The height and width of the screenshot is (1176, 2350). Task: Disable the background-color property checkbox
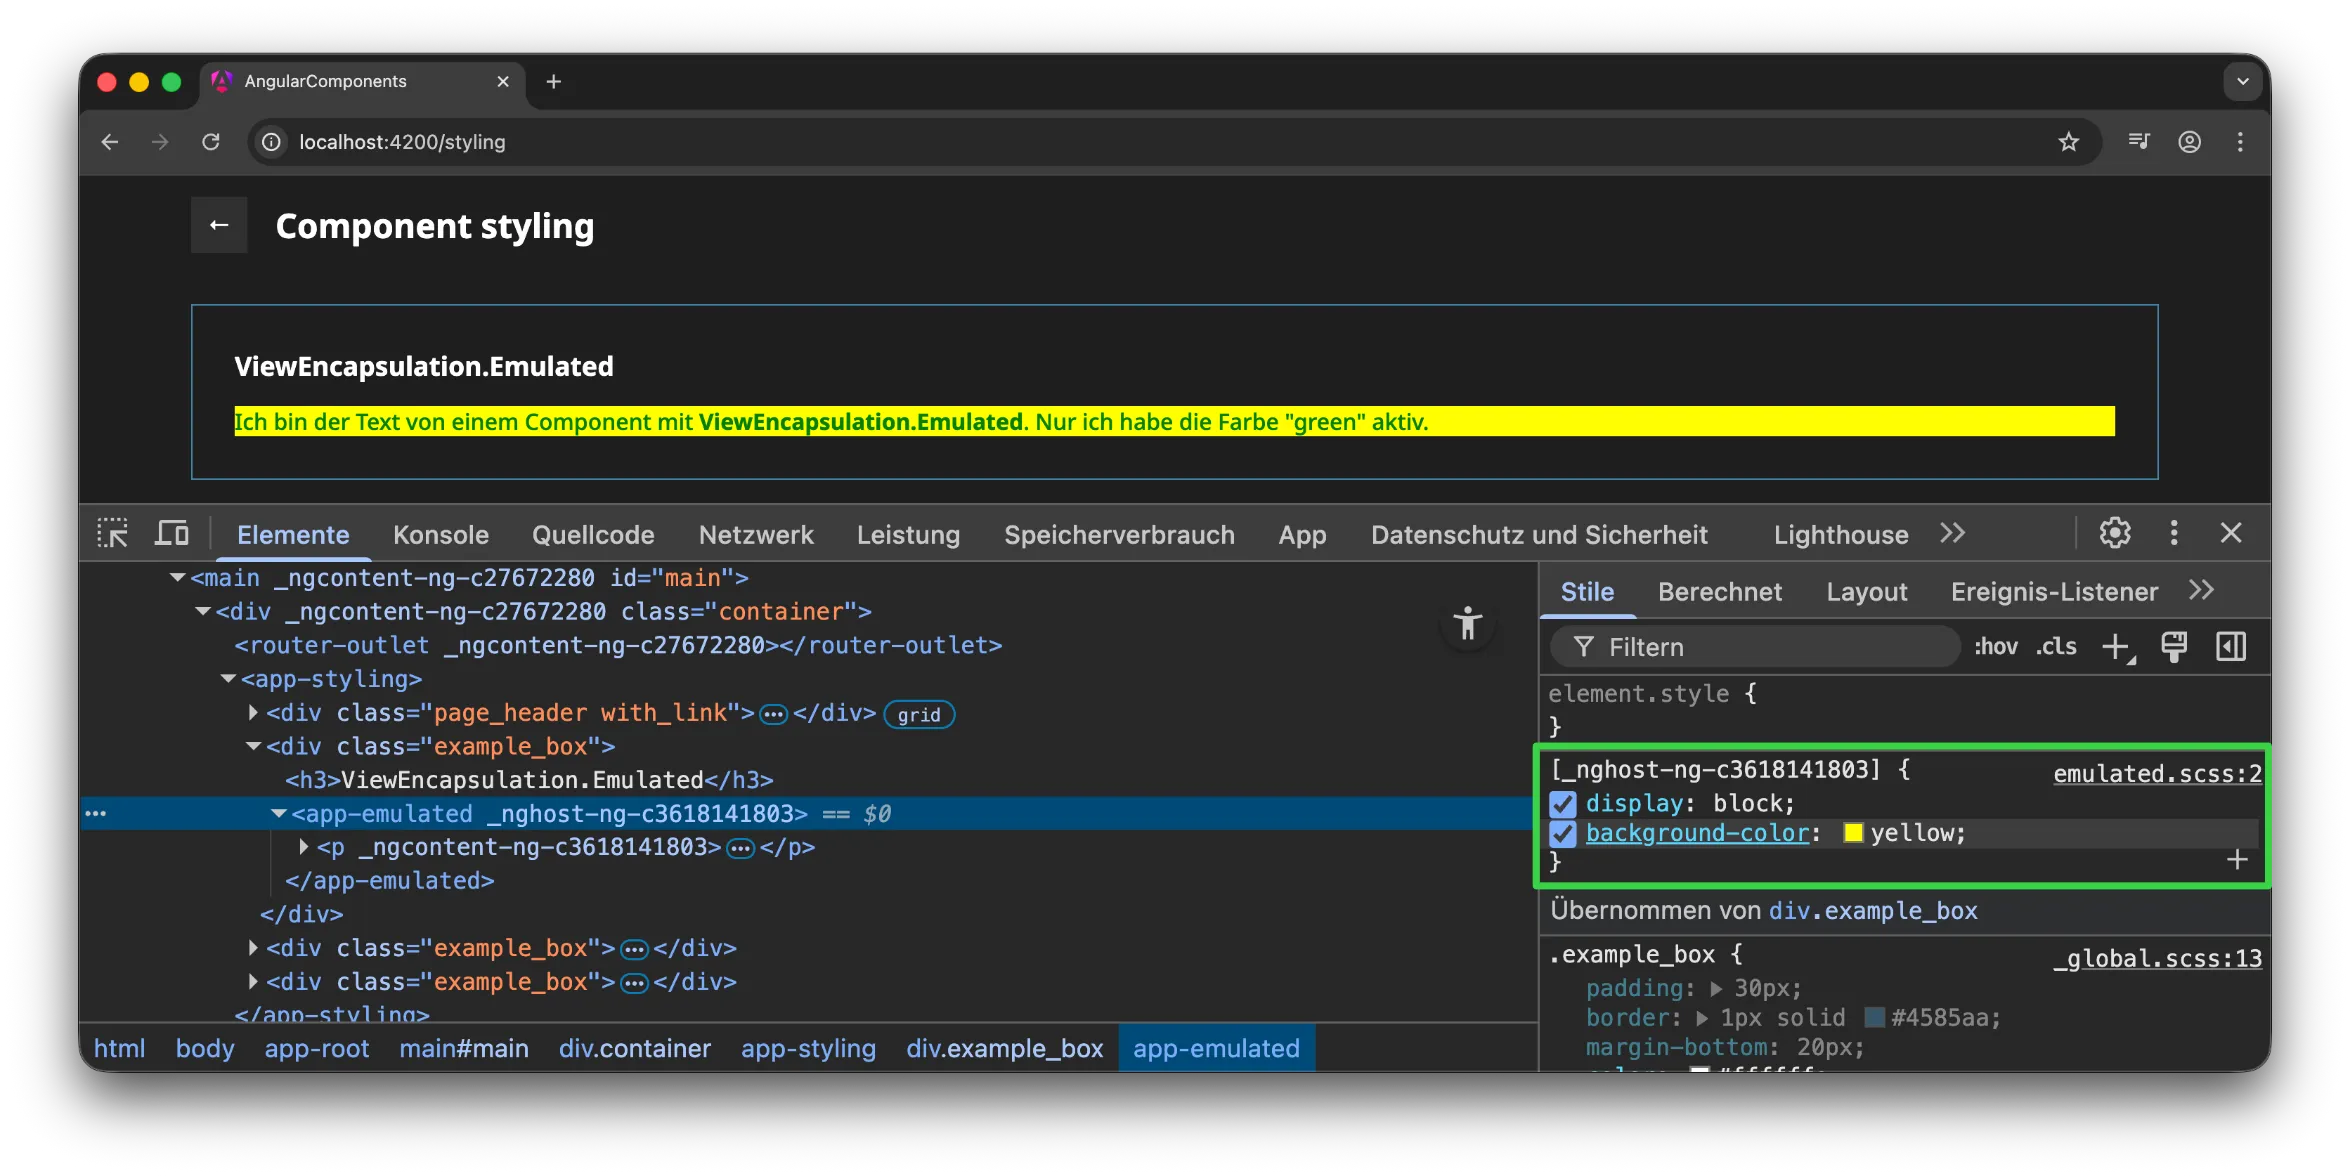point(1563,833)
